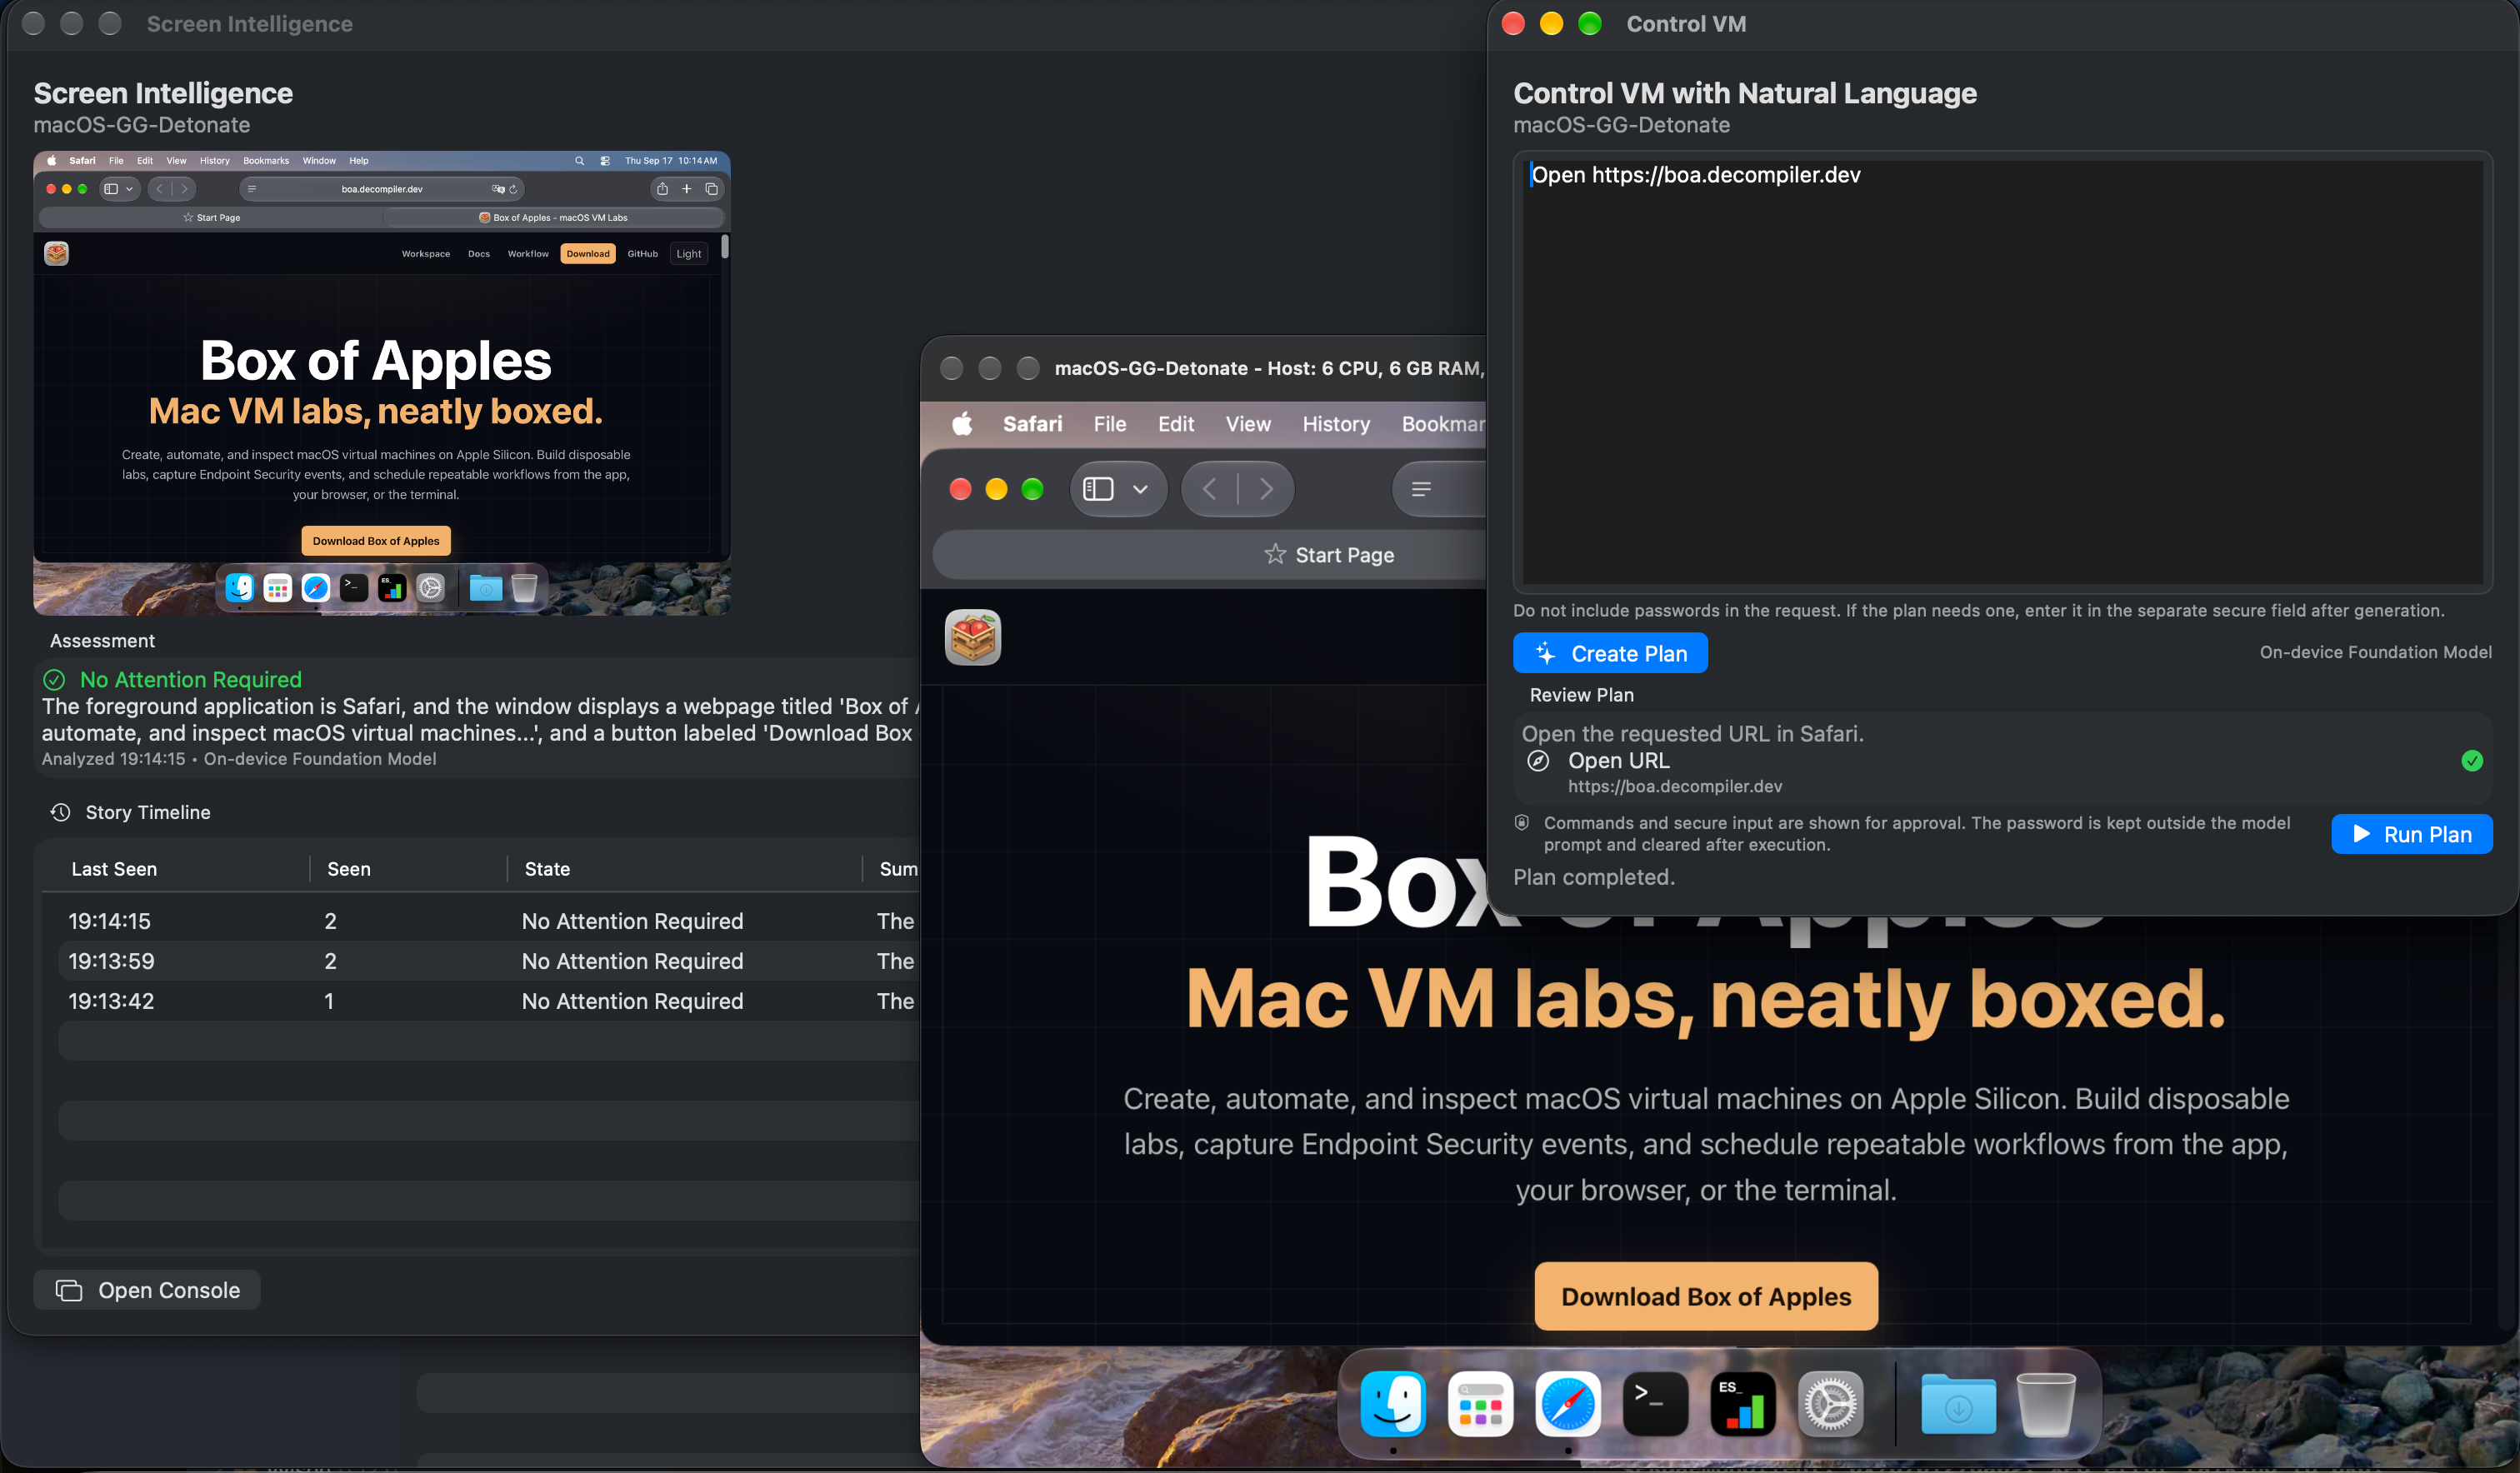Open the File menu in the VM

(1110, 424)
